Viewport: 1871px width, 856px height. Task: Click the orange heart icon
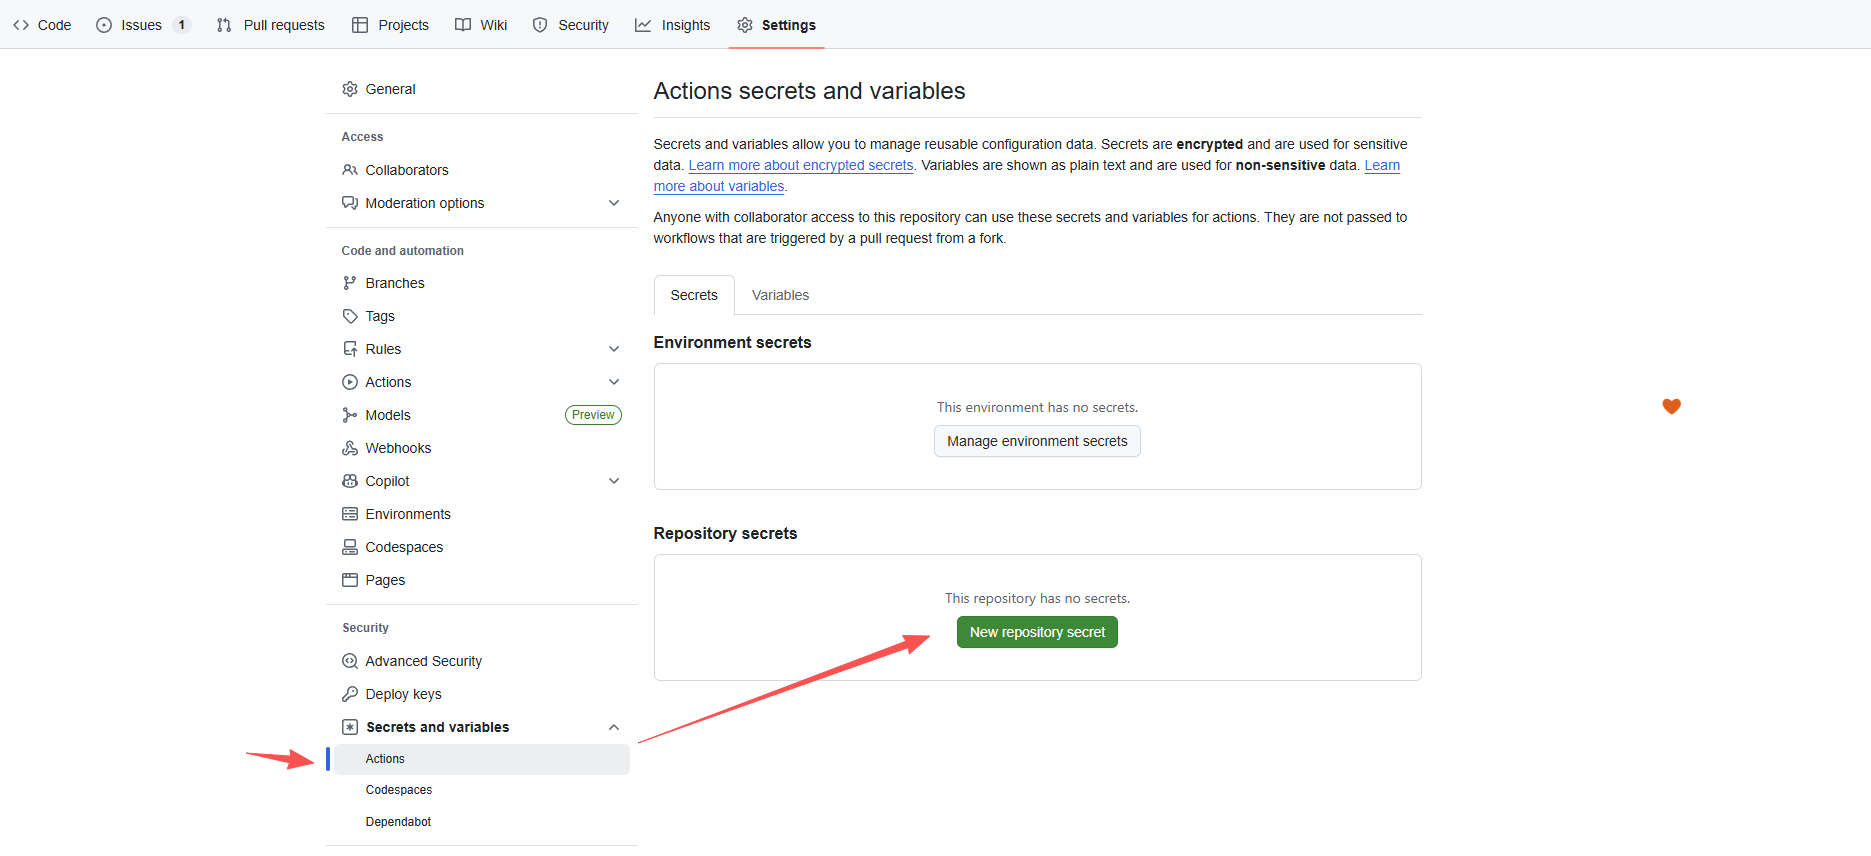[x=1672, y=406]
